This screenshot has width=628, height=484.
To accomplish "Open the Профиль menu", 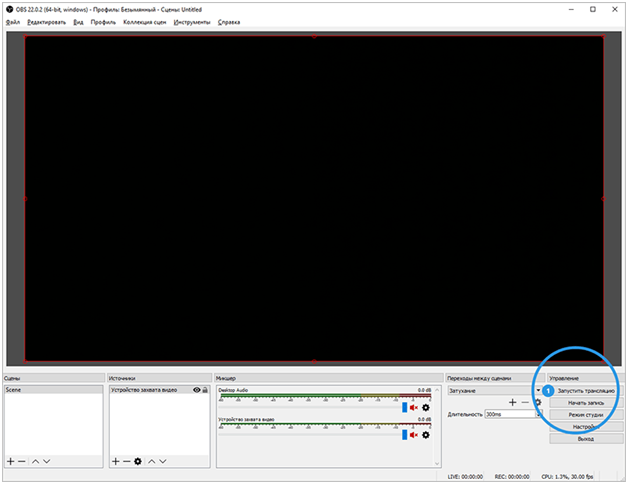I will [103, 22].
